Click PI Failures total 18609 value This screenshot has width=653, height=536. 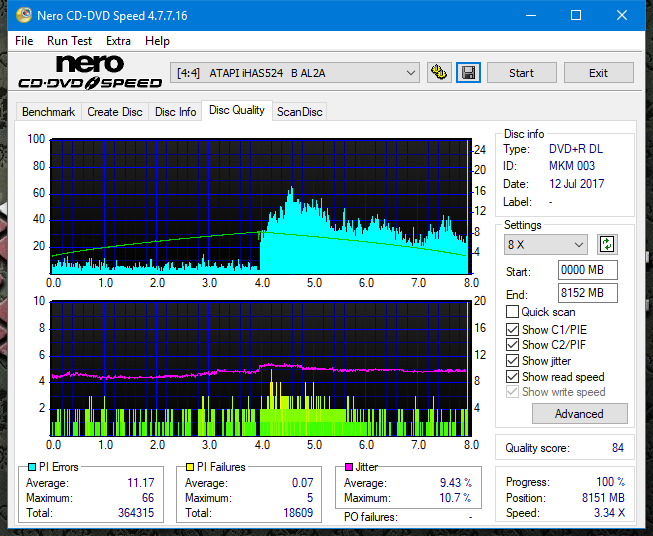(298, 513)
